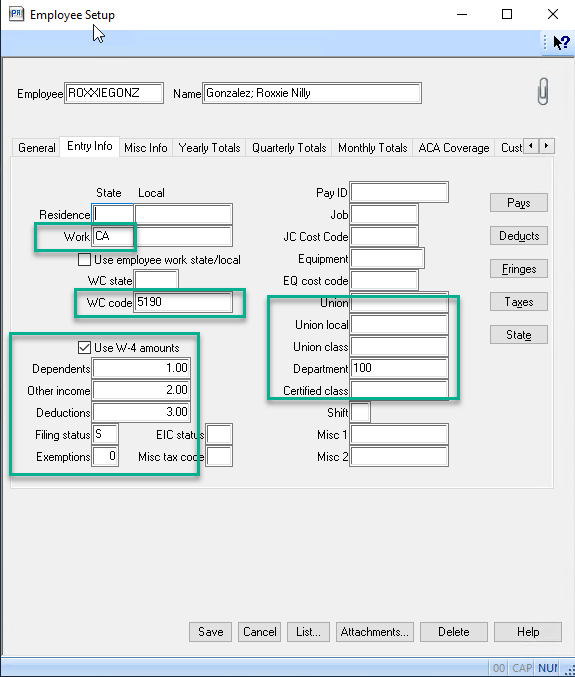Enable Use employee work state/local

tap(84, 259)
